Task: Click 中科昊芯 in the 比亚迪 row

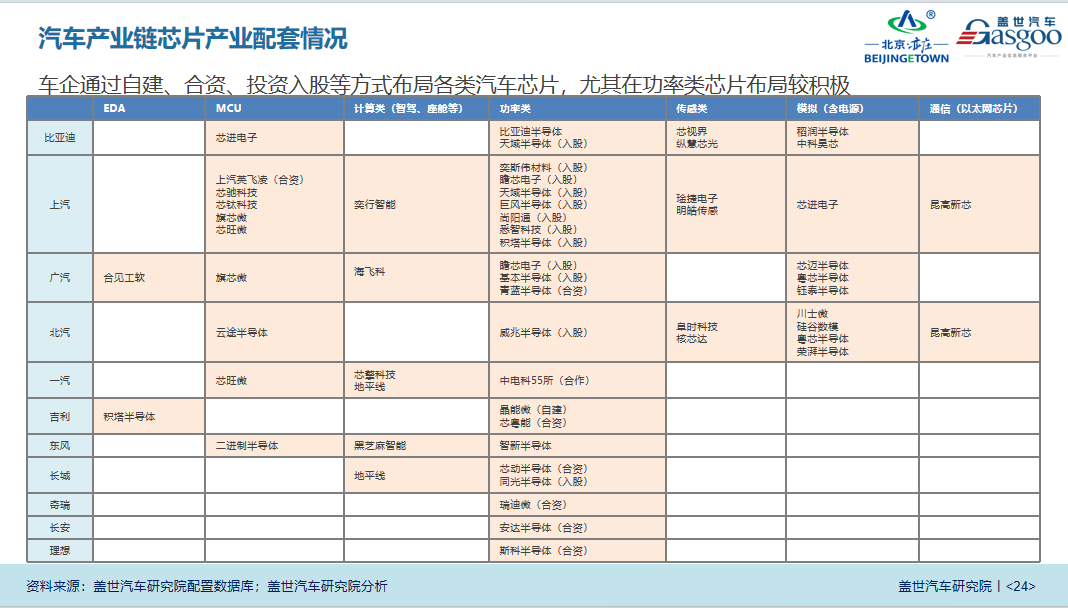Action: click(817, 144)
